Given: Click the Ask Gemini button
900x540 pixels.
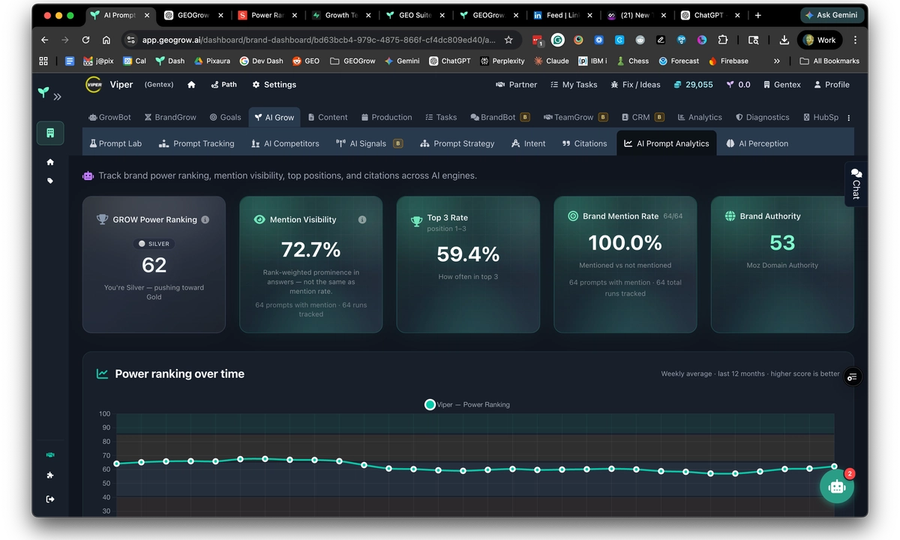Looking at the screenshot, I should point(832,15).
